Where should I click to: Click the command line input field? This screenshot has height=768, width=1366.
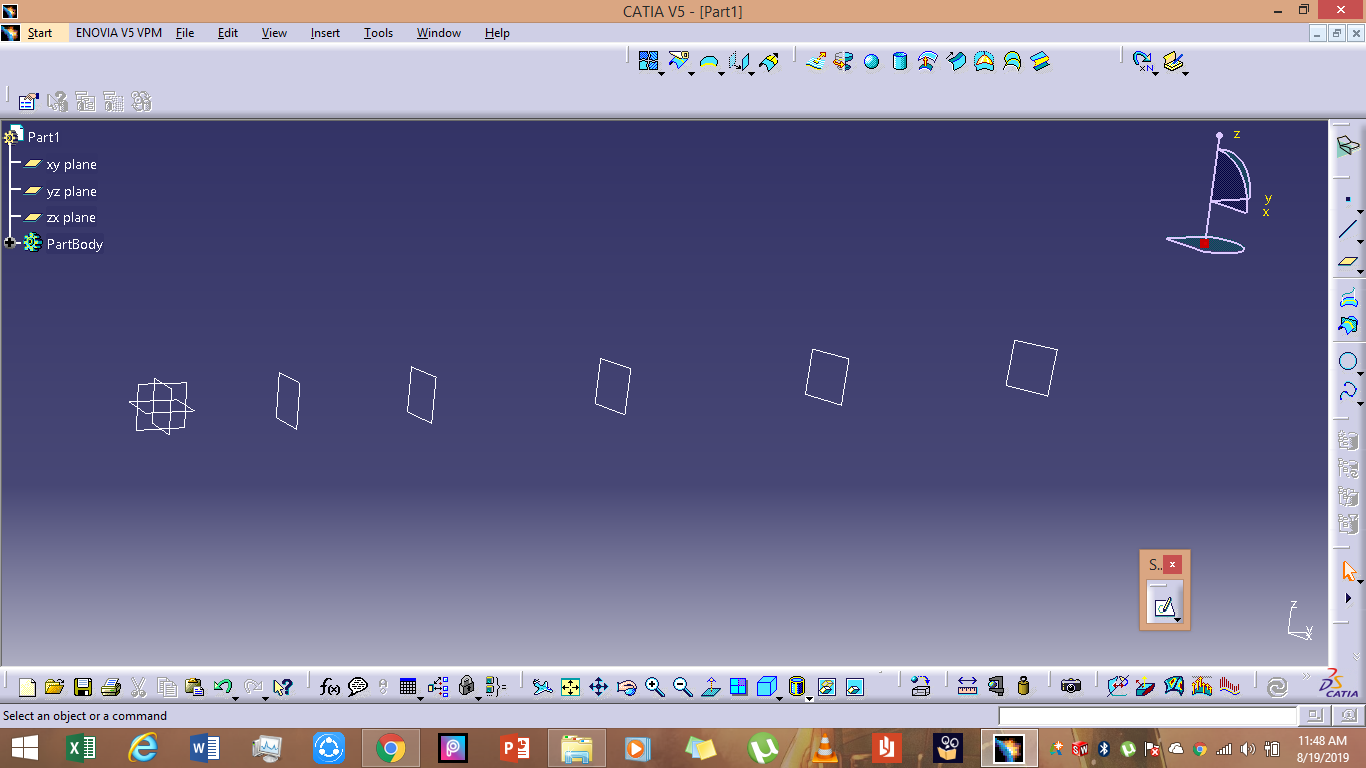tap(1147, 716)
